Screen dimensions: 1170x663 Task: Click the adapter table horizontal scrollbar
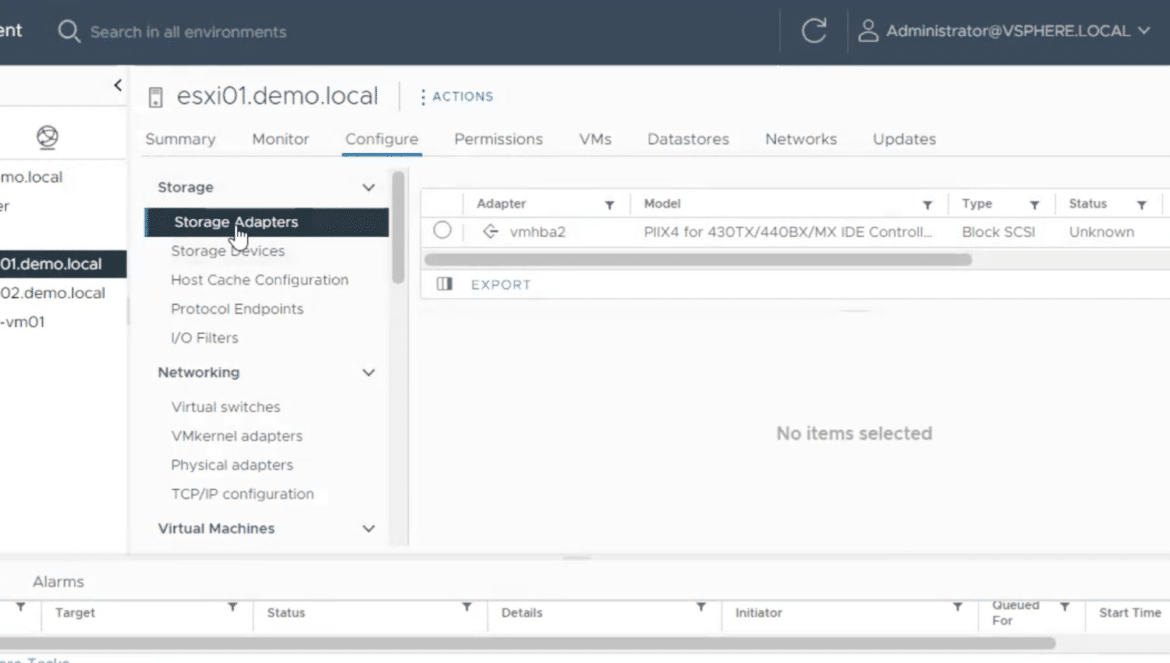pos(698,260)
